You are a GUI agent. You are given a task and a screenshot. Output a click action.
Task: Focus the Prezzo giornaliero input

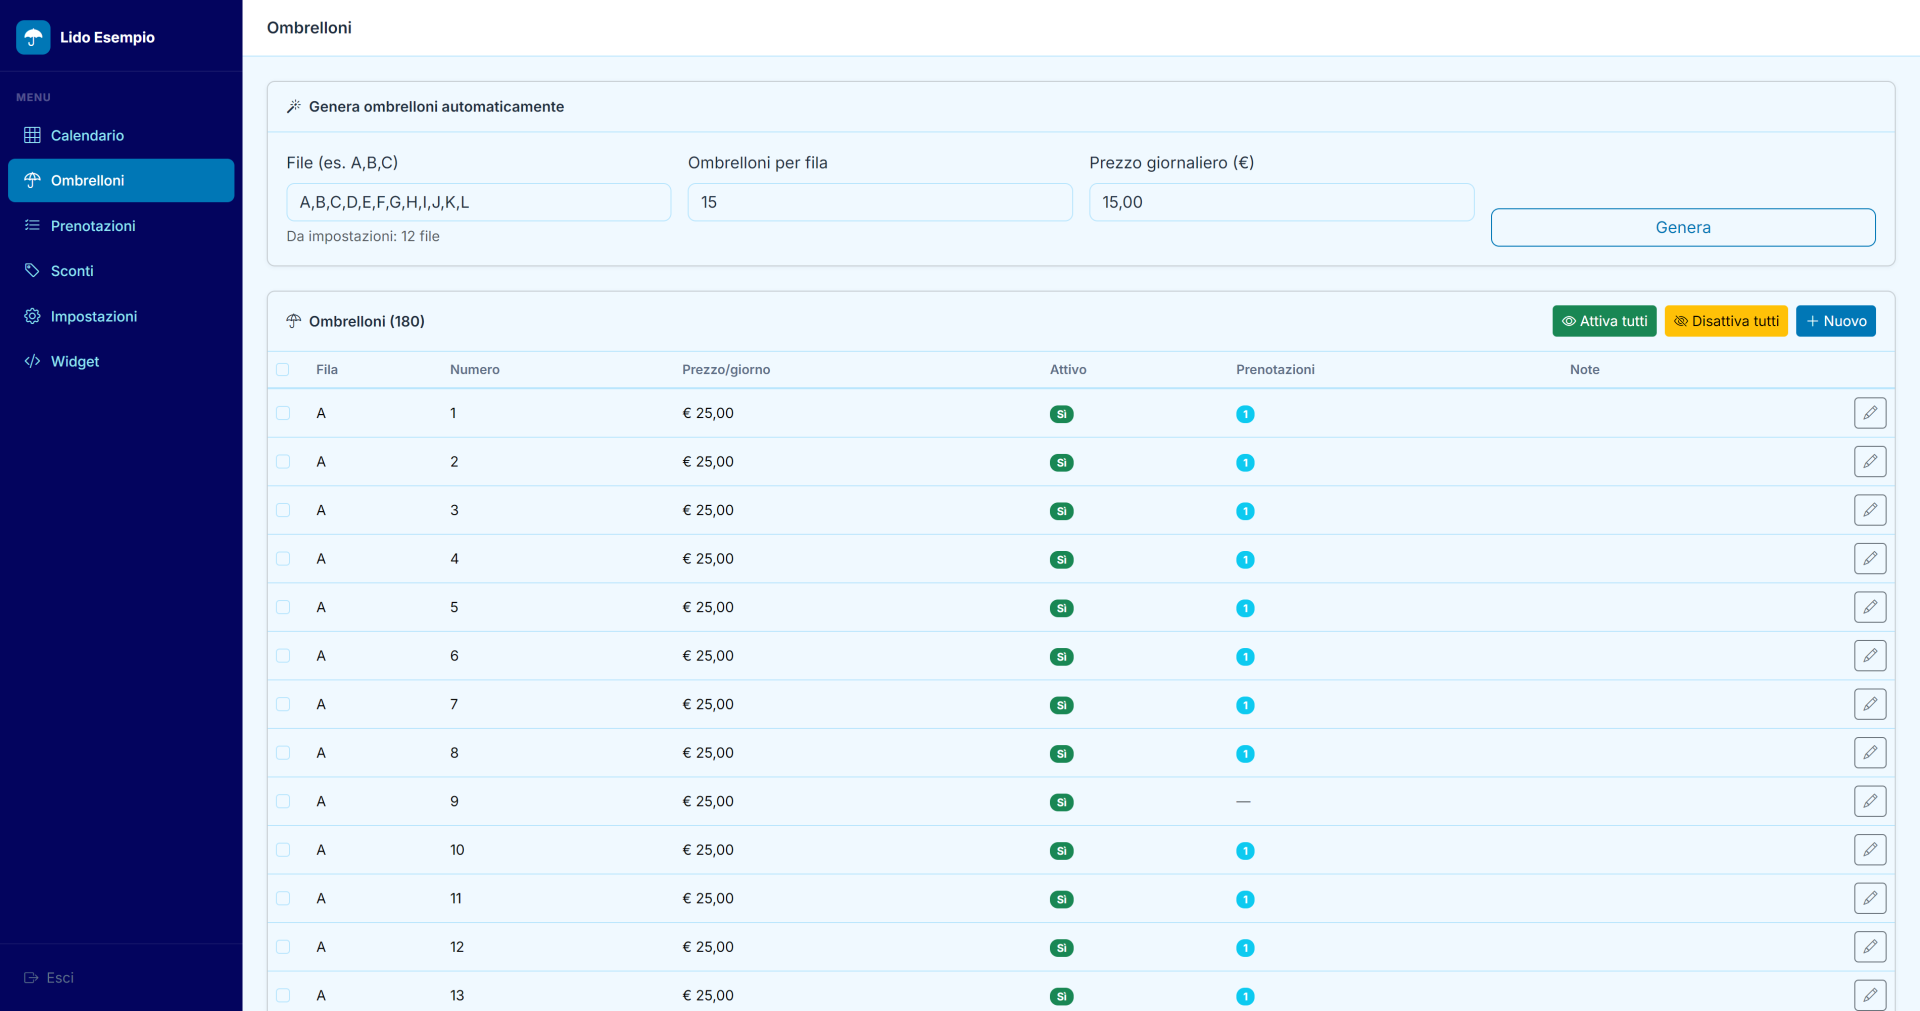tap(1281, 202)
